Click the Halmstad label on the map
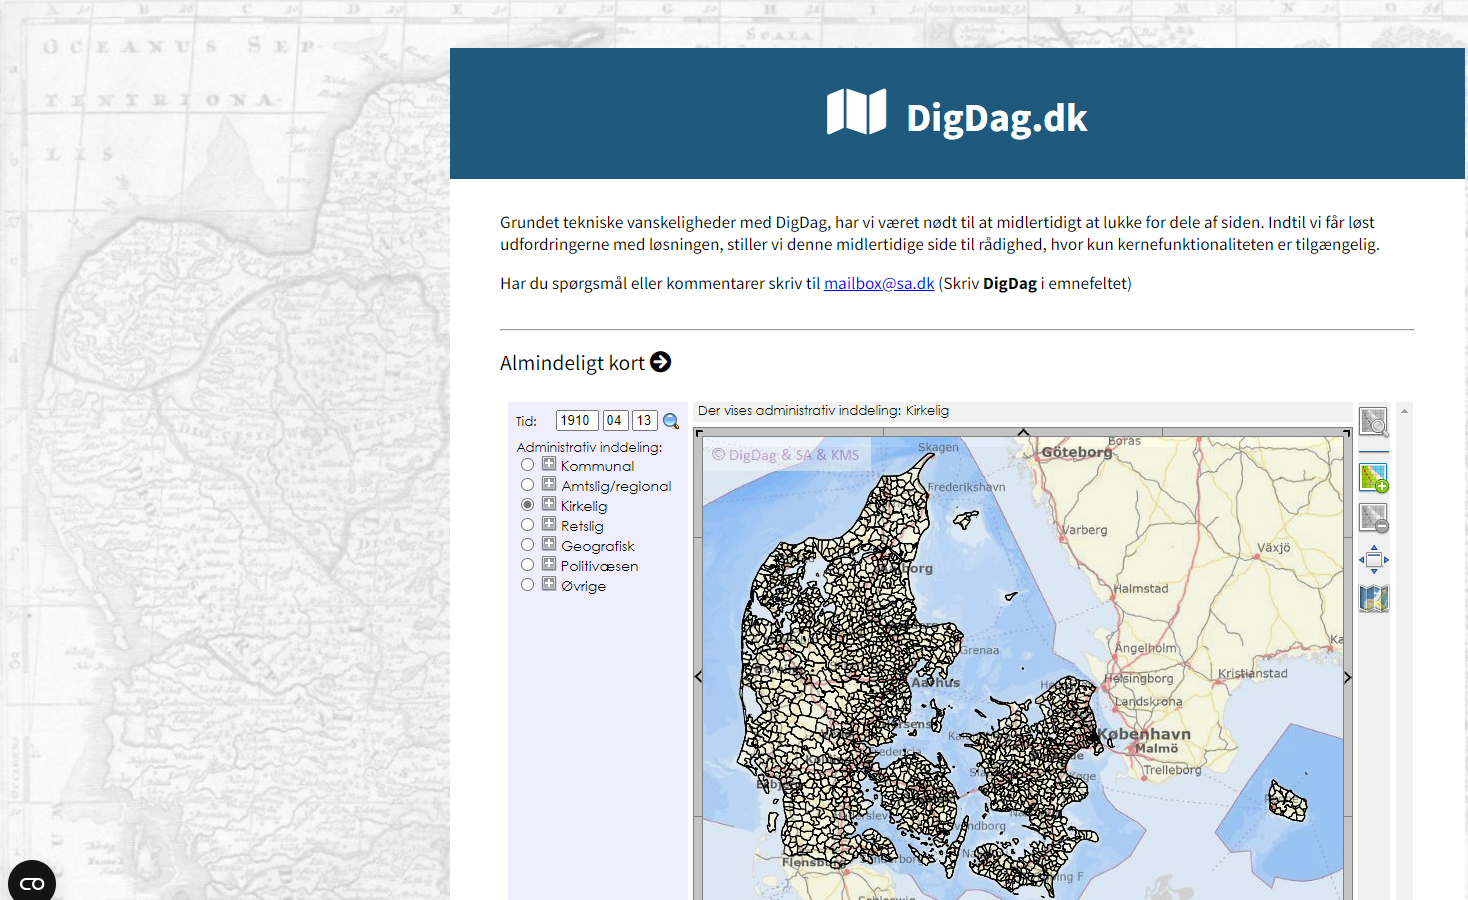The height and width of the screenshot is (900, 1468). point(1141,589)
